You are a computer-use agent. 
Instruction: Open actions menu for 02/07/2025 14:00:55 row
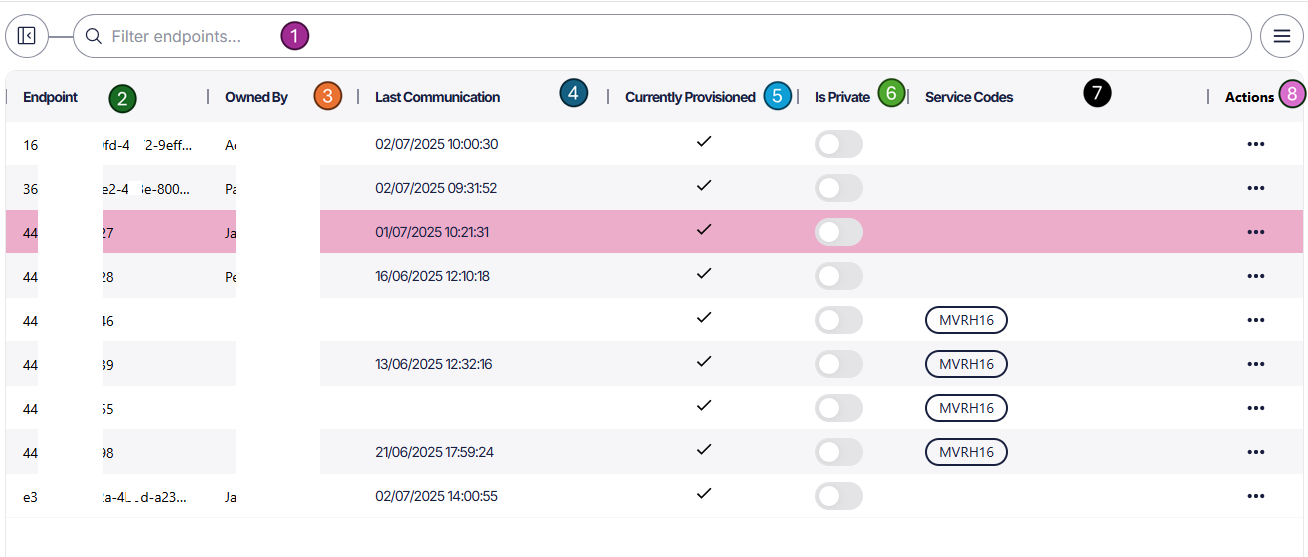(1256, 496)
